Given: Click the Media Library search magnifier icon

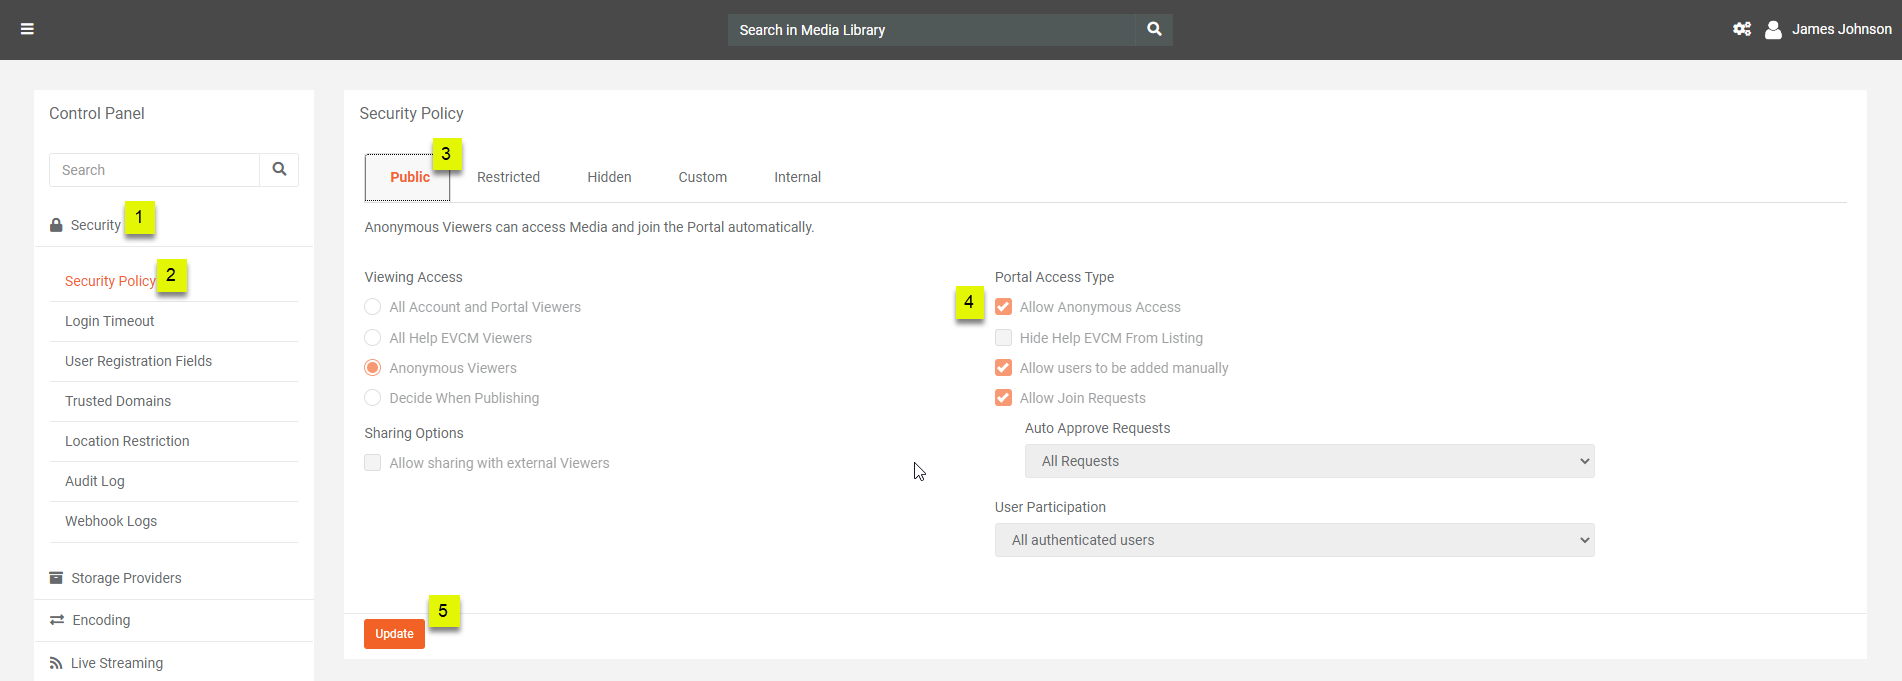Looking at the screenshot, I should point(1154,29).
